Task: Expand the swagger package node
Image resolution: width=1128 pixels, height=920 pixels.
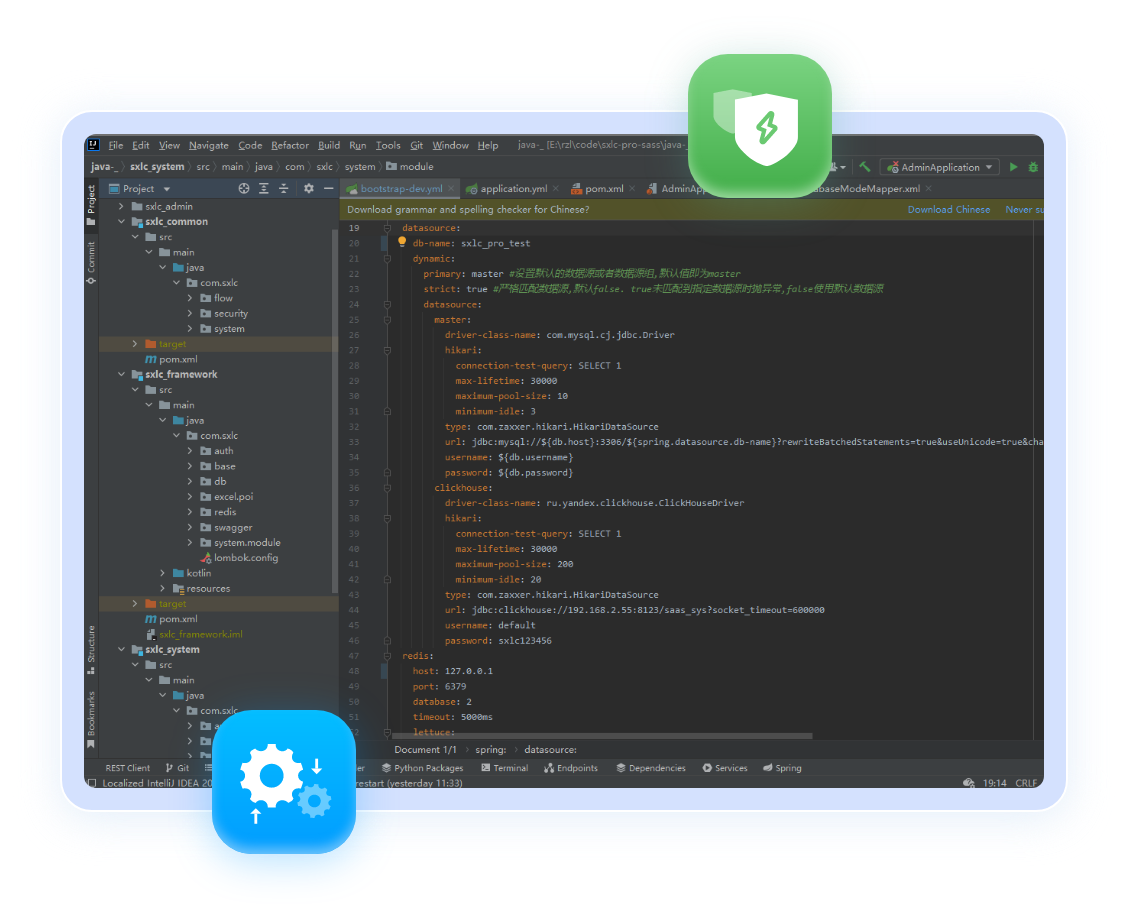Action: 191,527
